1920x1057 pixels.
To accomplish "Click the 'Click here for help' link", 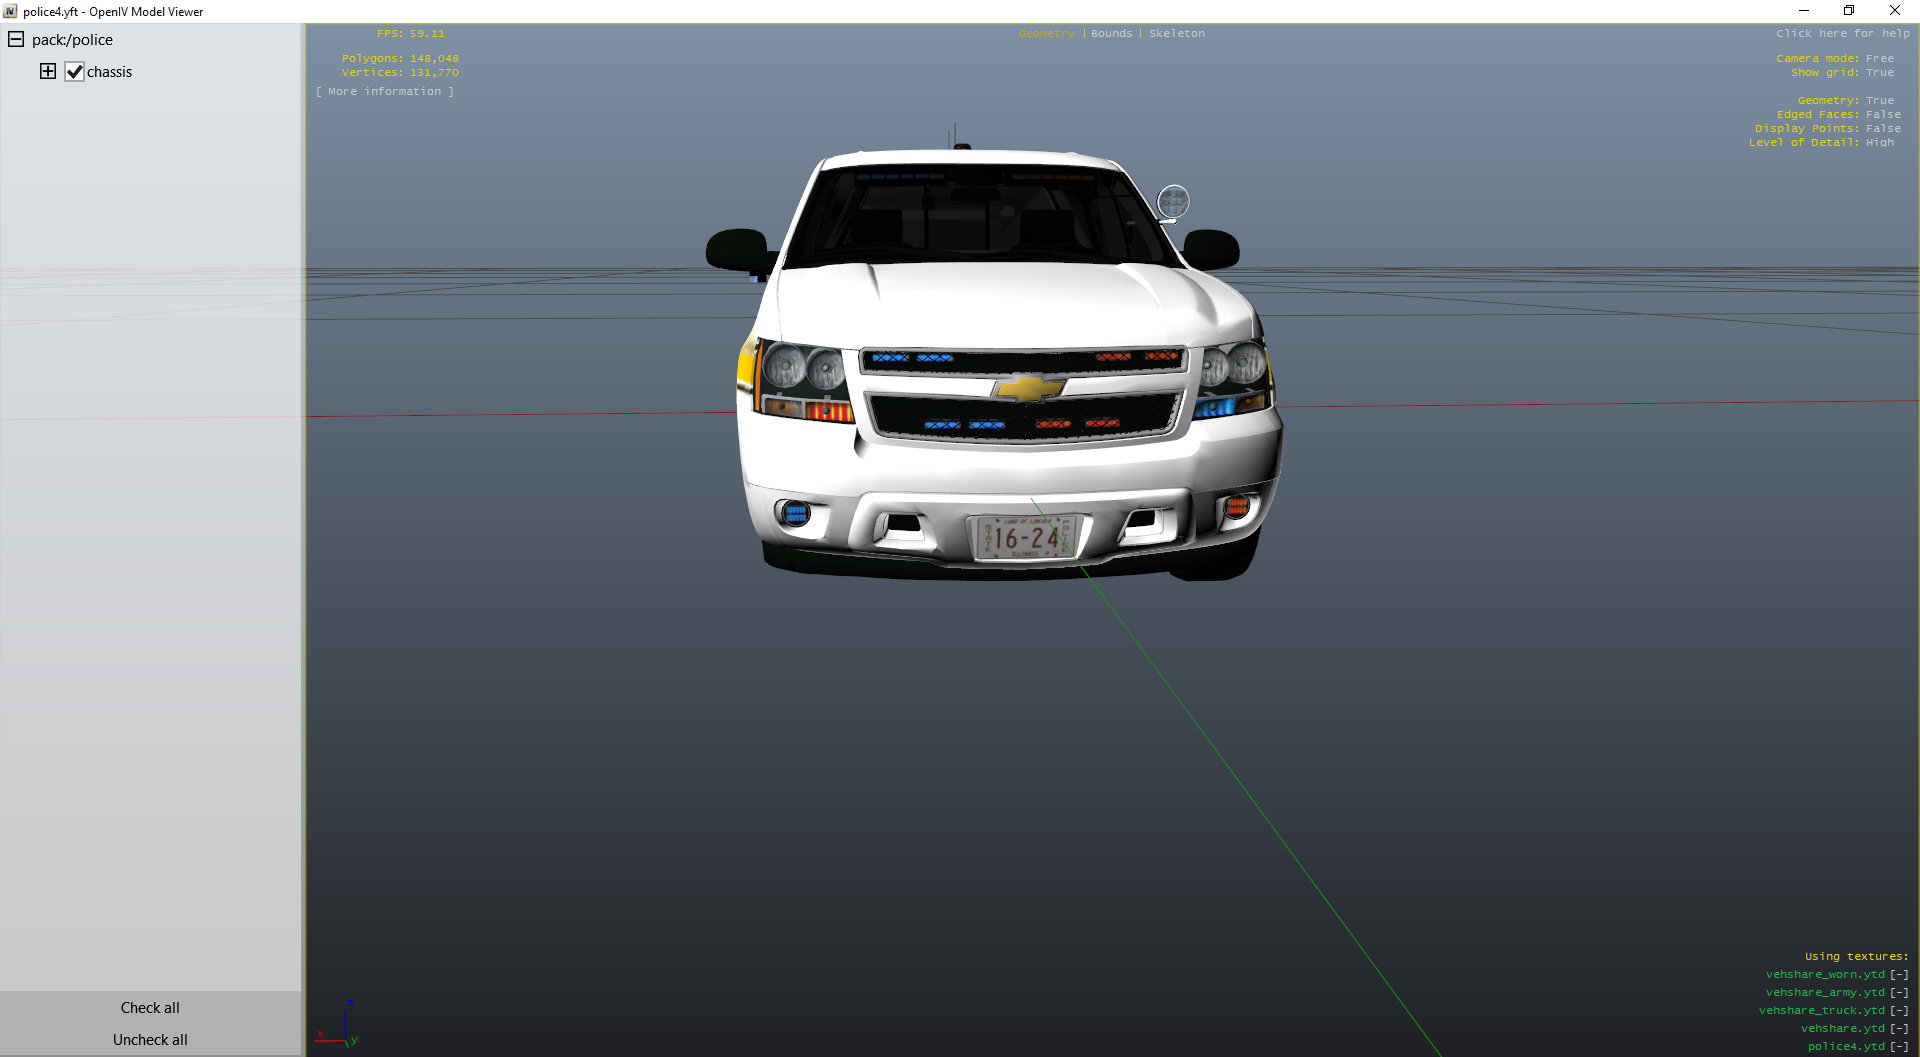I will 1842,34.
